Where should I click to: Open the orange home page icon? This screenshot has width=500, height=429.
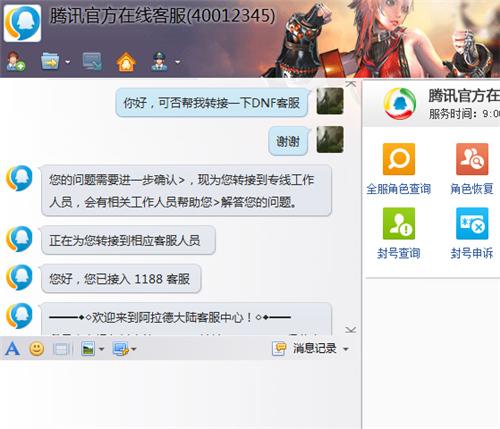point(126,62)
